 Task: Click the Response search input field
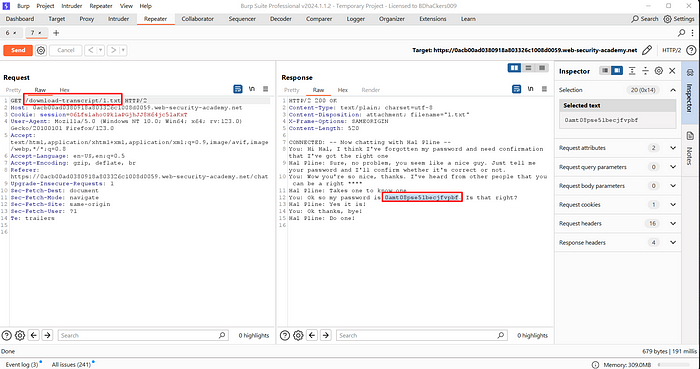click(x=421, y=335)
